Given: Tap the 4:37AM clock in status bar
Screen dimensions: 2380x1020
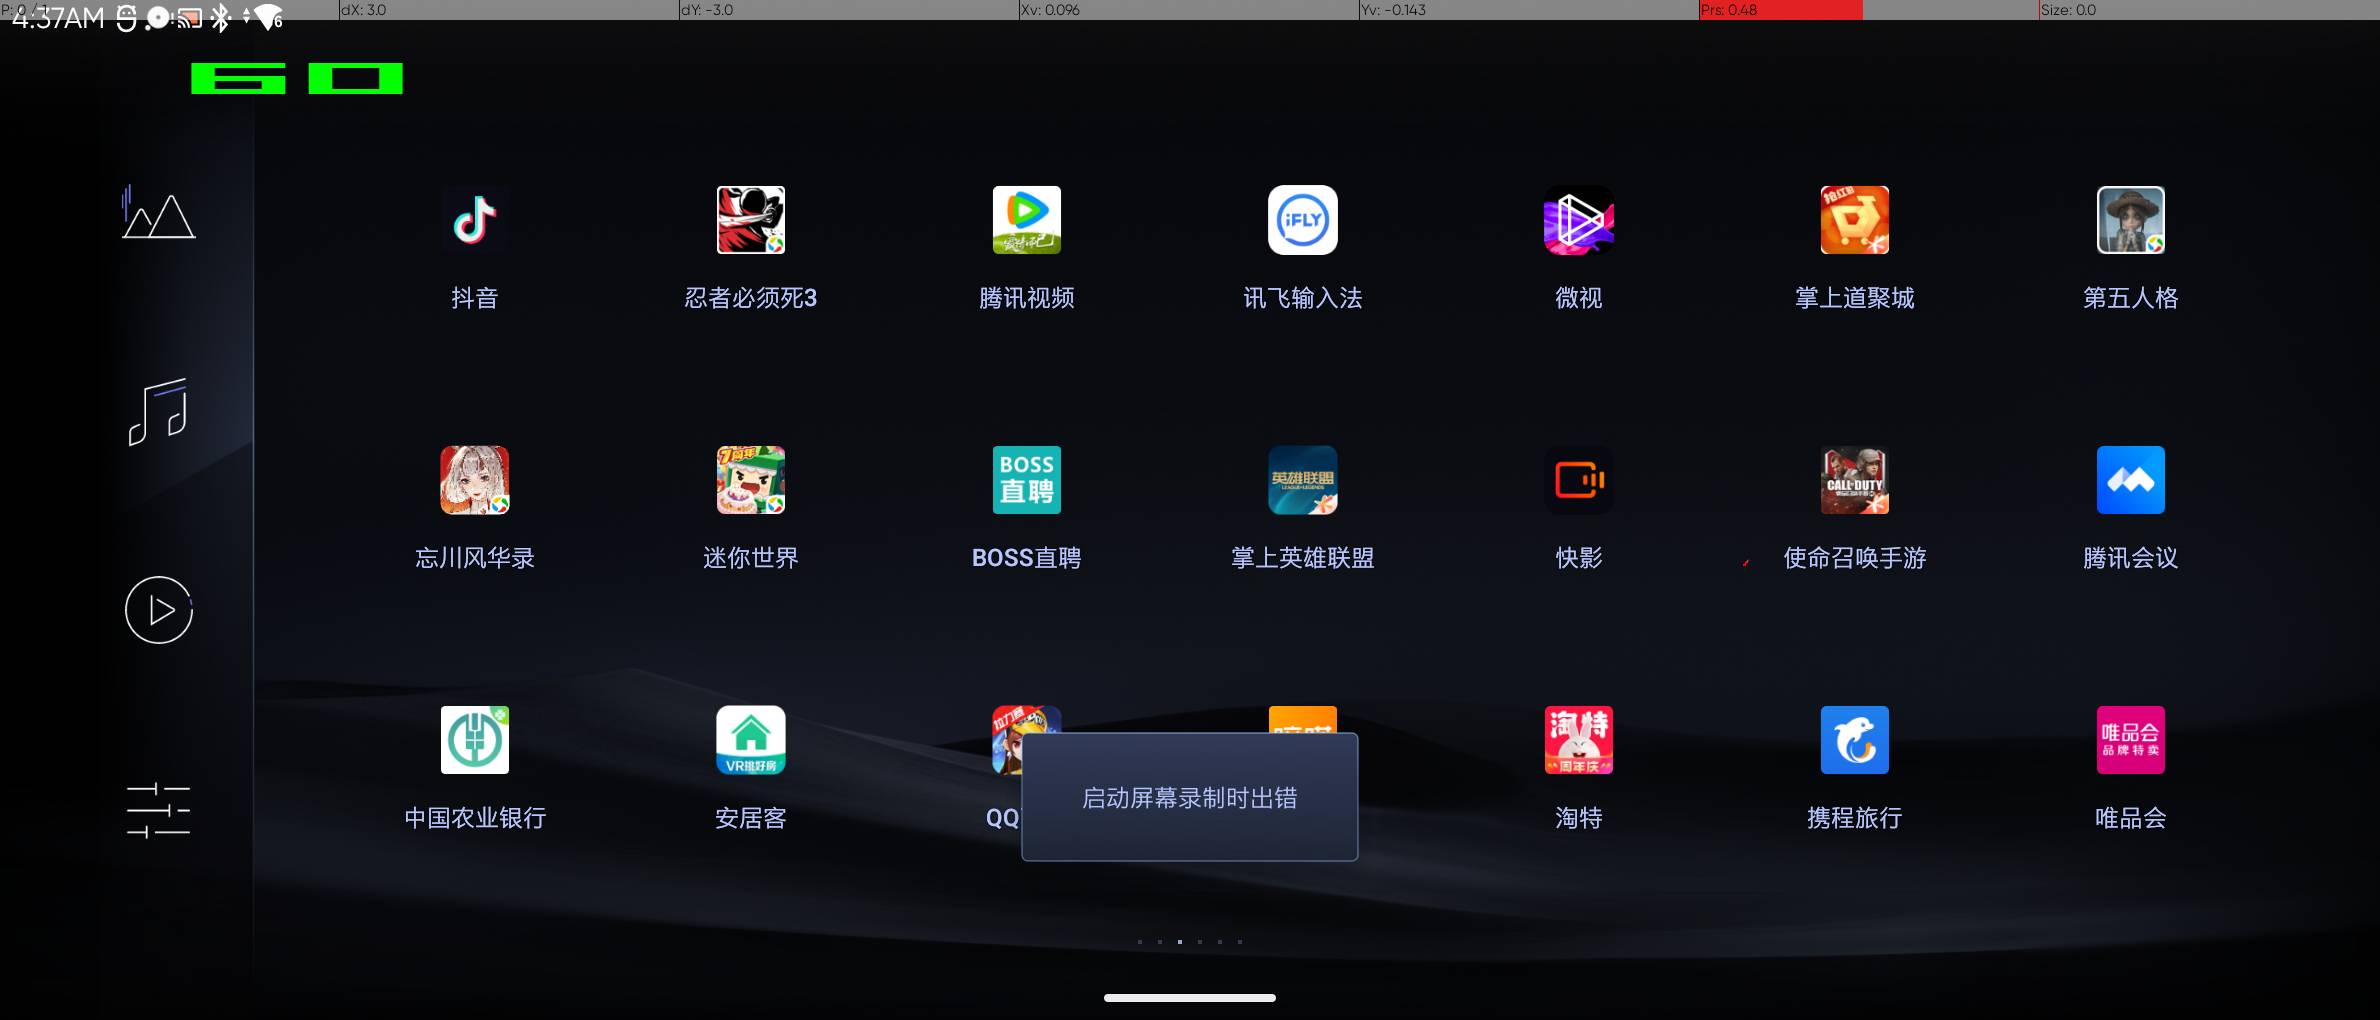Looking at the screenshot, I should pos(58,18).
